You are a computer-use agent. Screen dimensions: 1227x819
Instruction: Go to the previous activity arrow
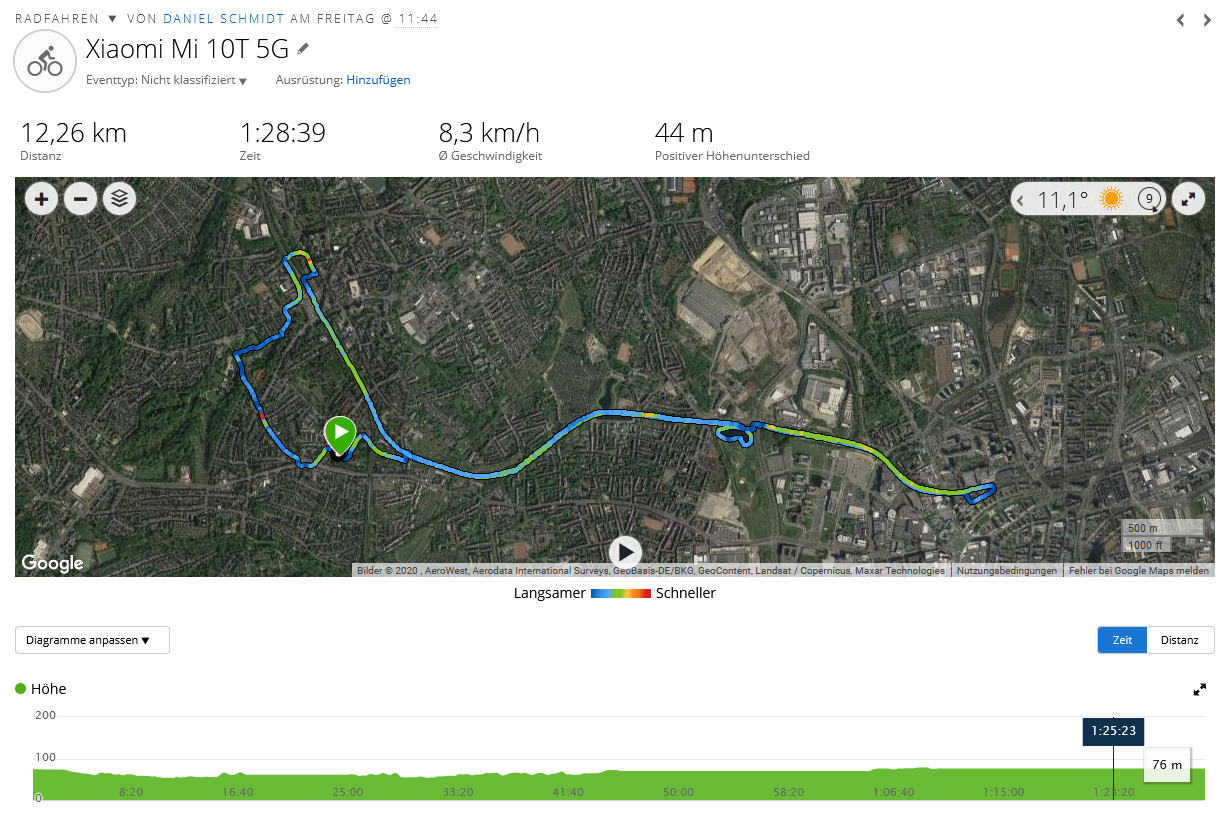pos(1180,20)
